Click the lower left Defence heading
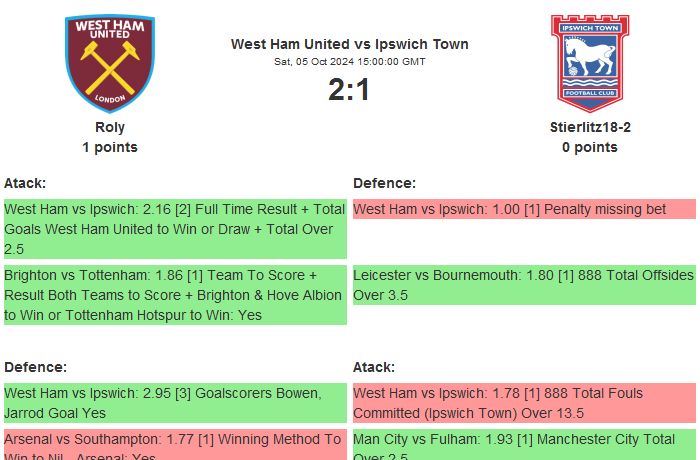 point(35,367)
